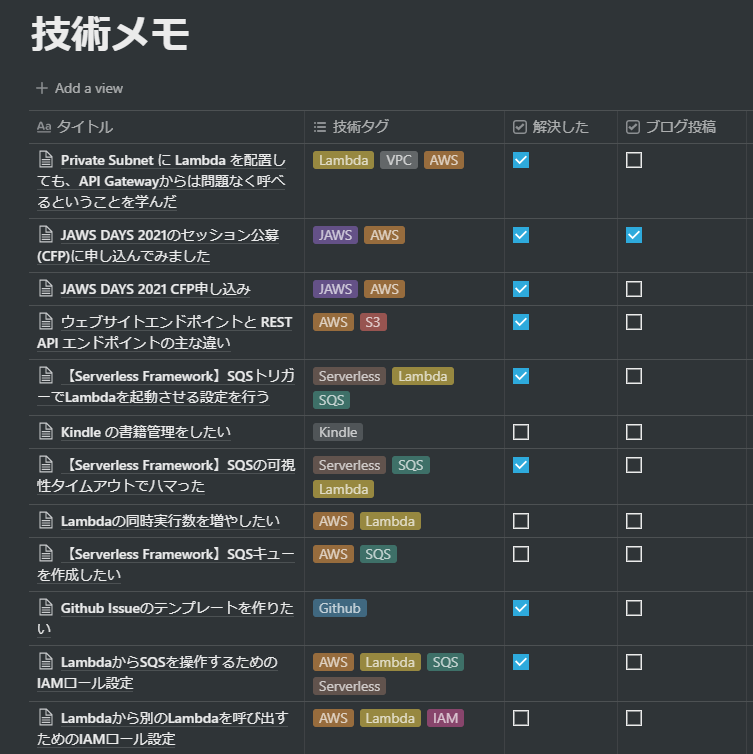Viewport: 753px width, 754px height.
Task: Open Private Subnet に Lambda を配置 page
Action: (x=162, y=181)
